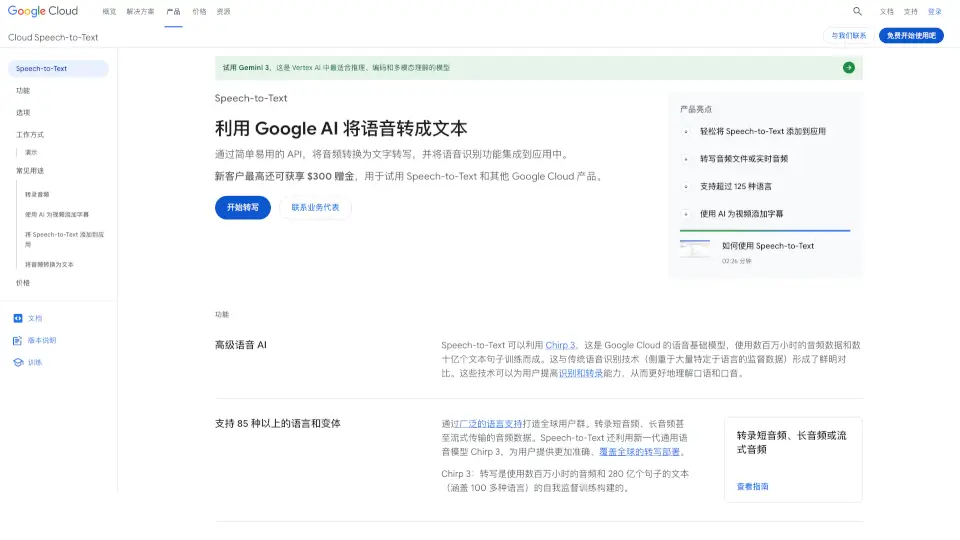Go to 工作方式 in the left sidebar
The image size is (960, 540).
point(30,135)
